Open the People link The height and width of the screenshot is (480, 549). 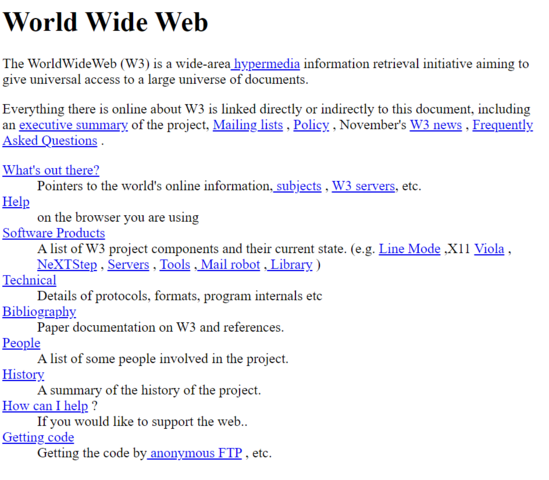point(21,344)
